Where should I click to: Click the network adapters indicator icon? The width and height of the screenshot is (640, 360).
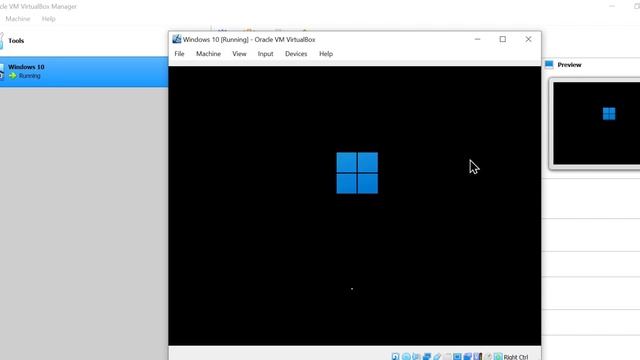tap(427, 357)
